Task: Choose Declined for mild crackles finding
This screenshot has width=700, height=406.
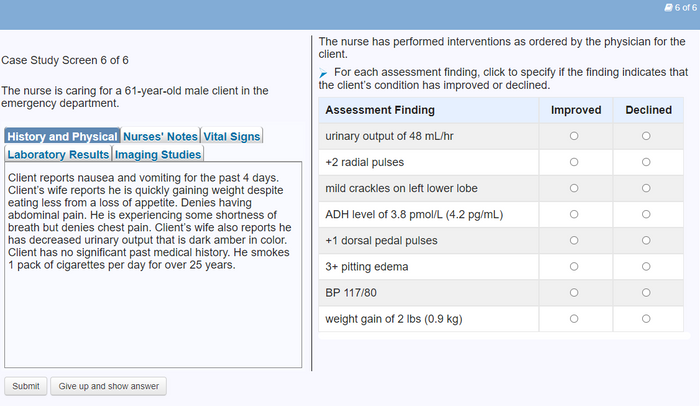Action: [x=647, y=188]
